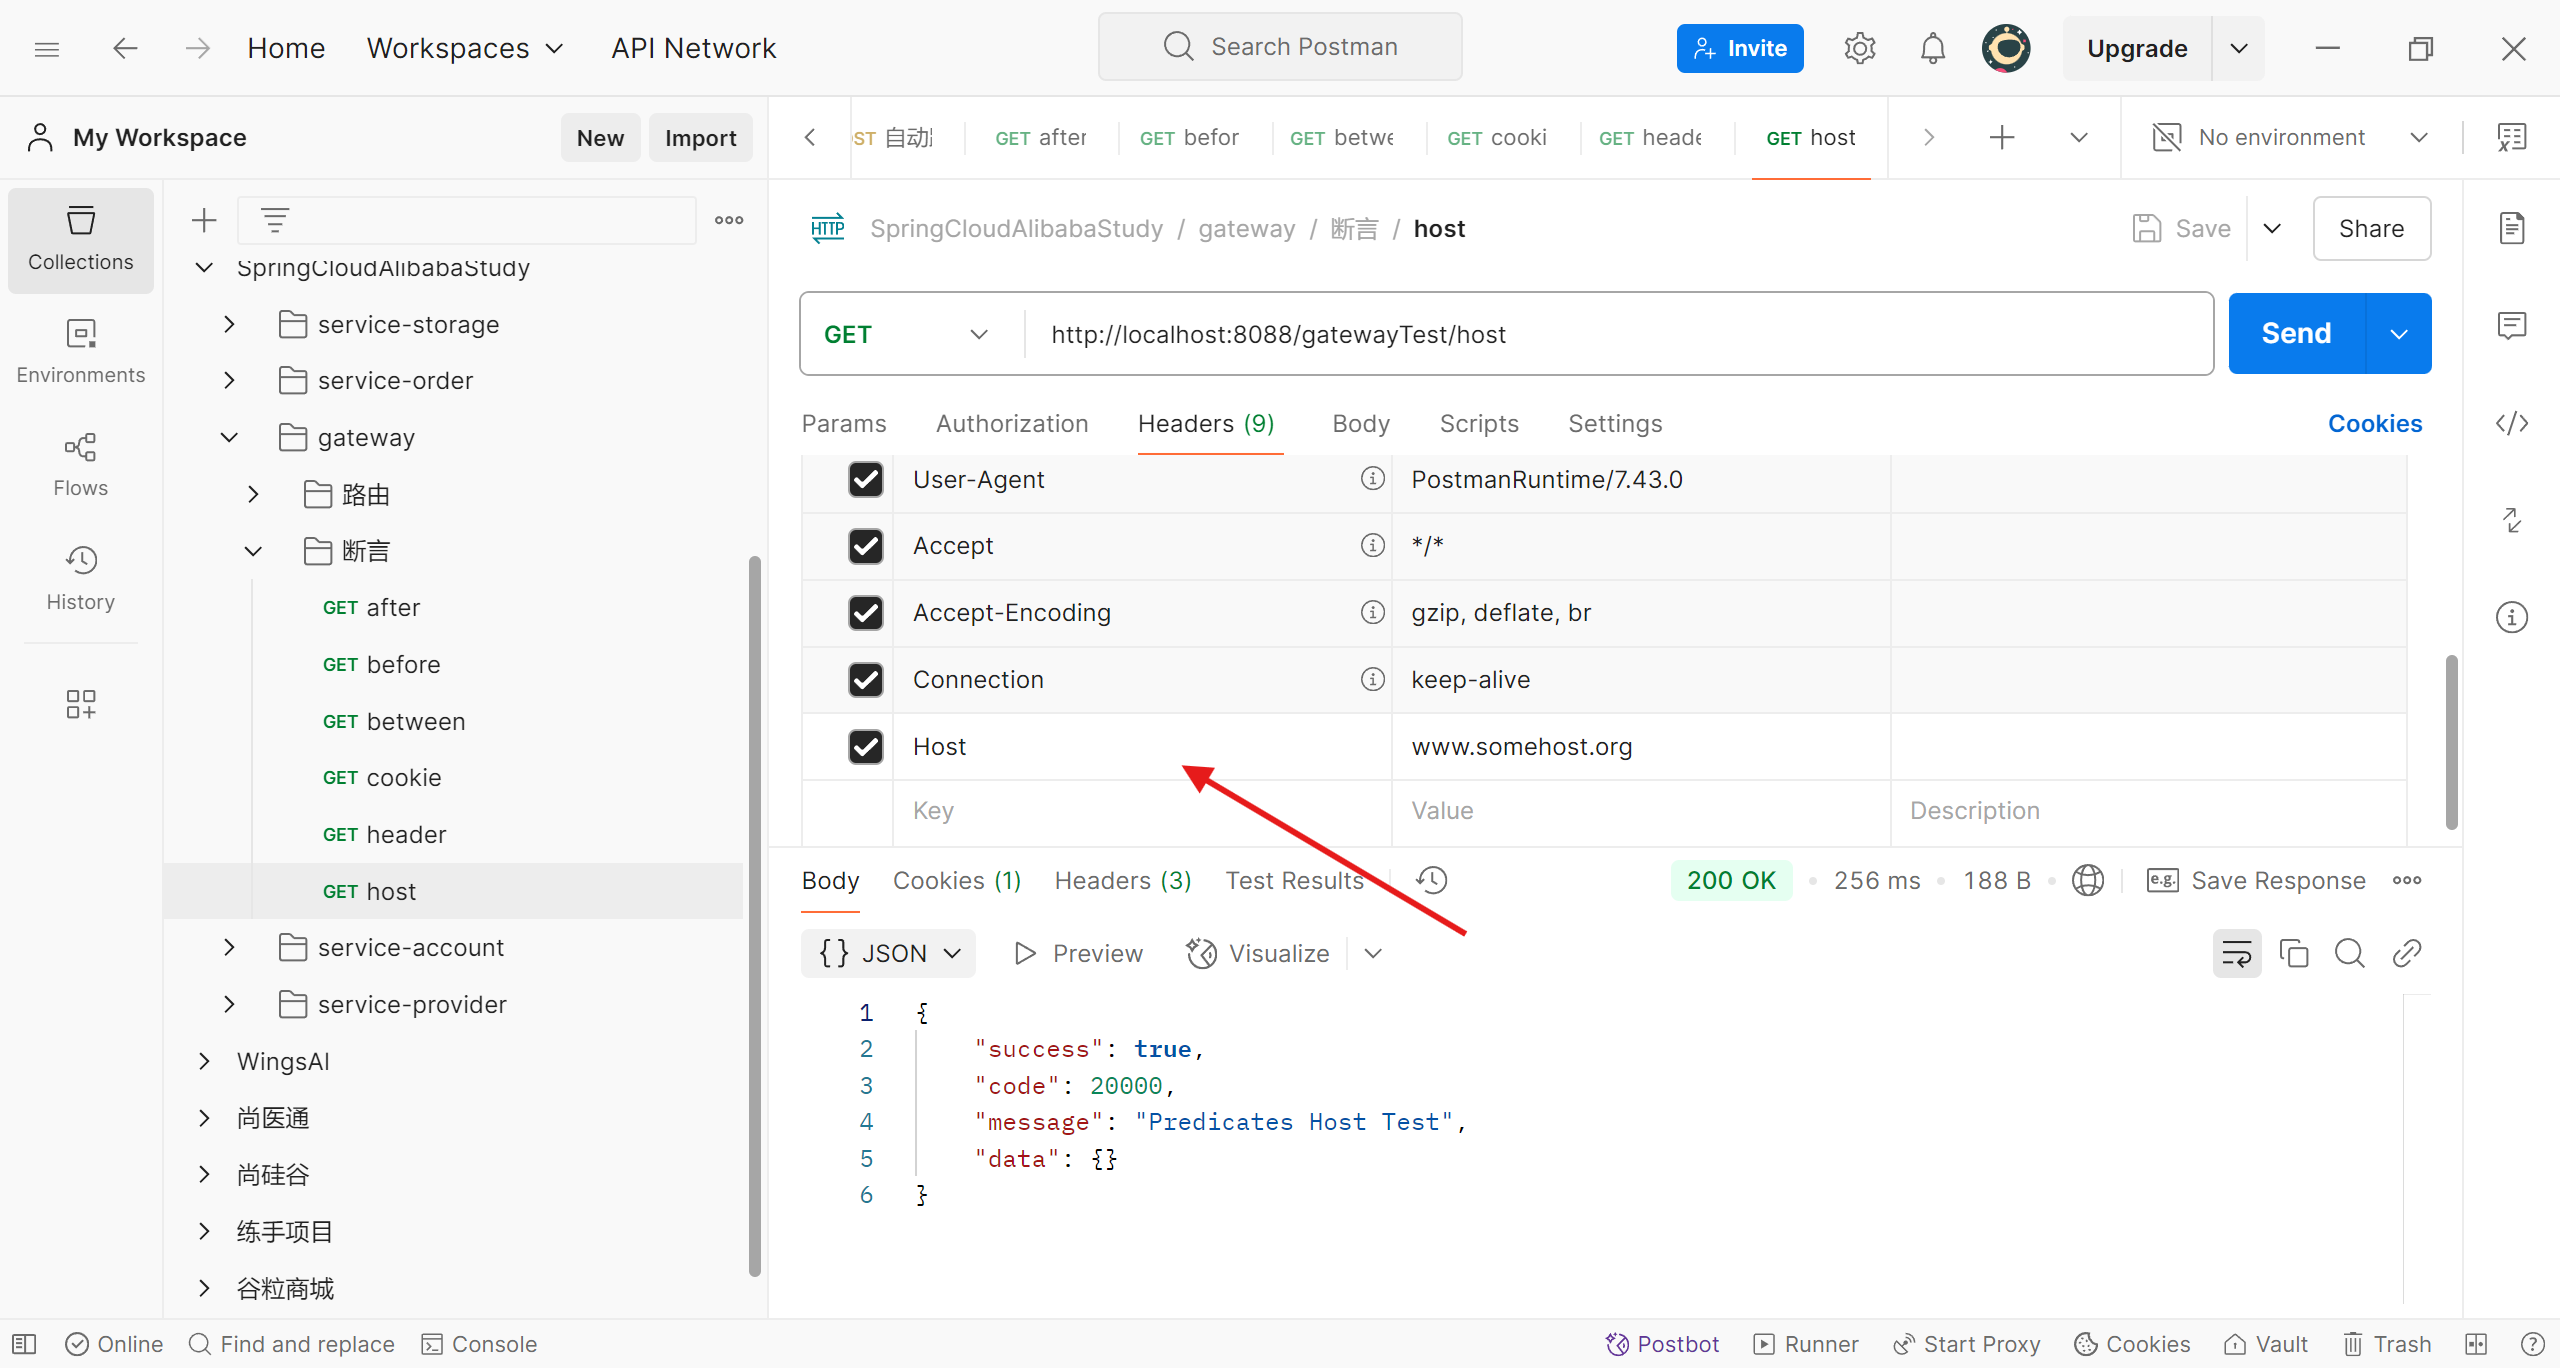Search the response body with magnifier icon
Screen dimensions: 2560x1368
click(x=2349, y=953)
